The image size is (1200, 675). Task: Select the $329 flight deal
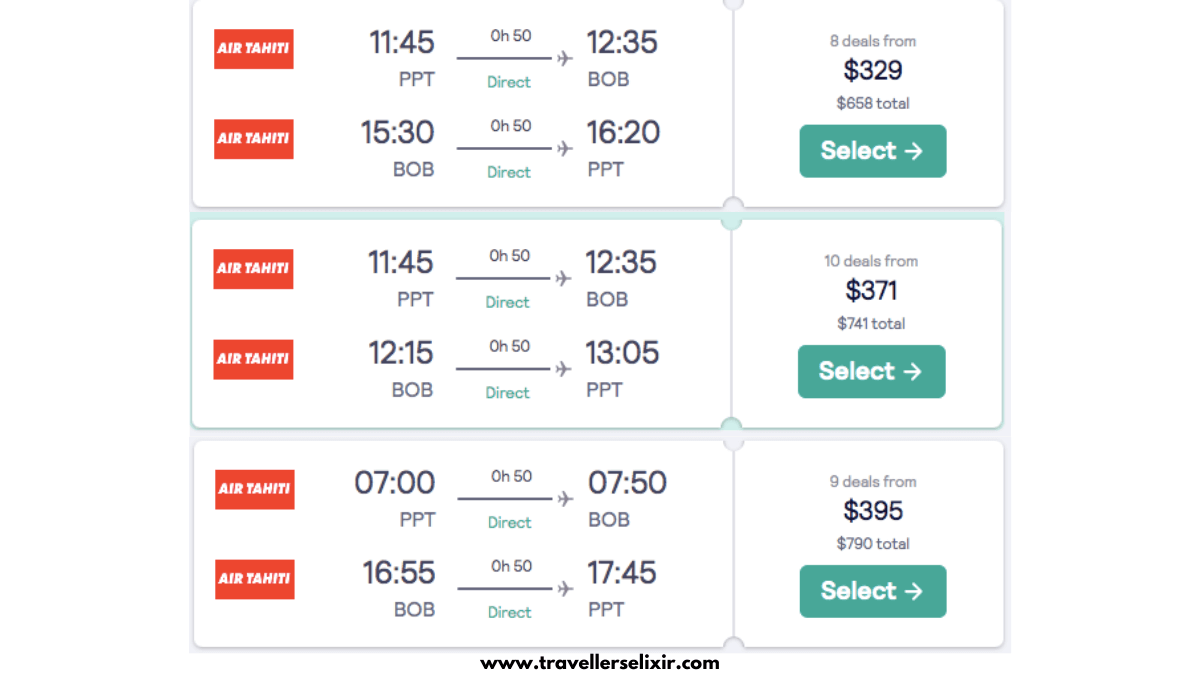(x=872, y=151)
